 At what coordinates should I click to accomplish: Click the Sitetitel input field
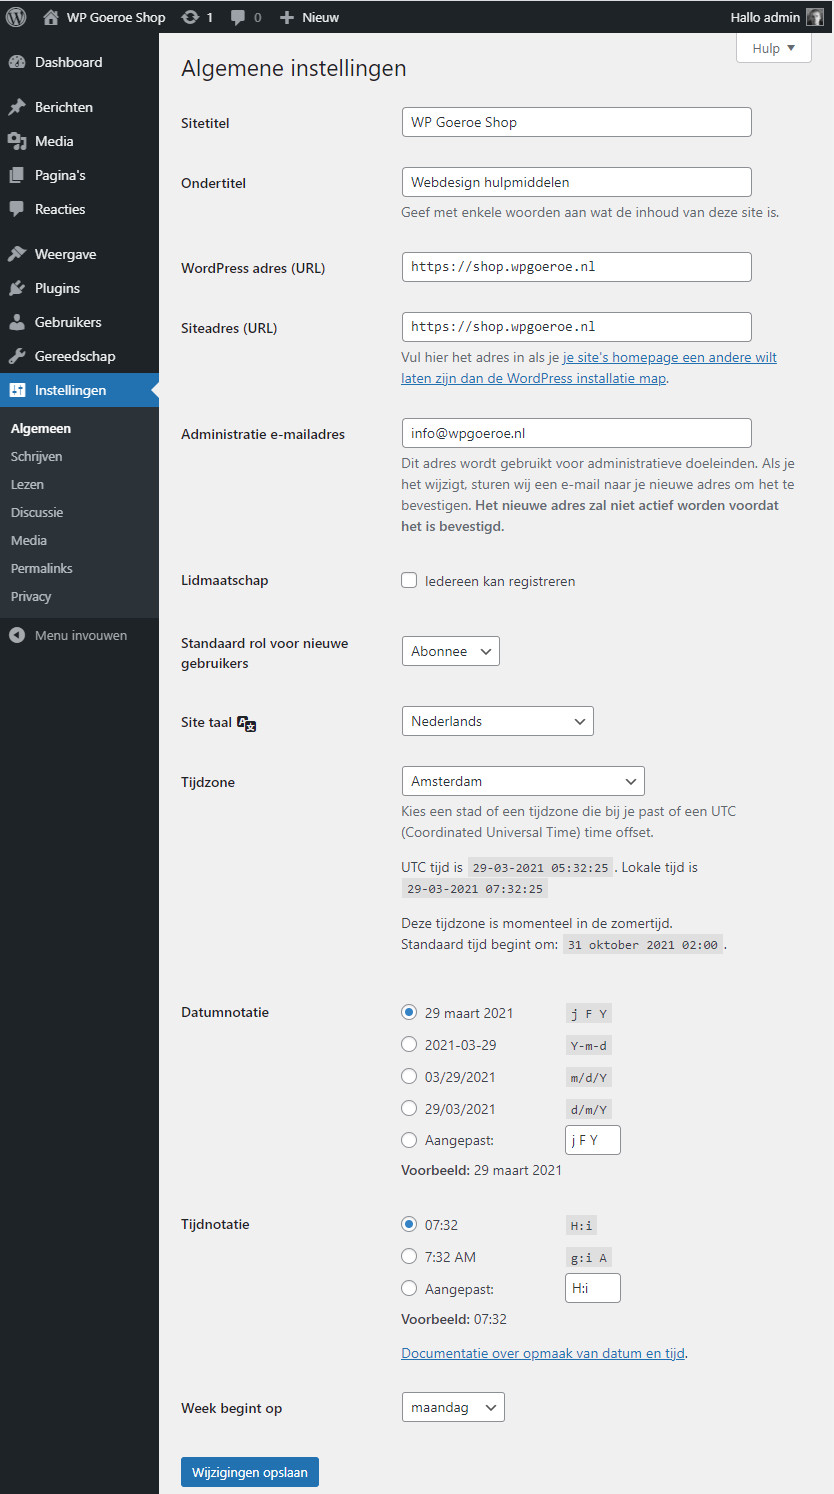(x=575, y=122)
